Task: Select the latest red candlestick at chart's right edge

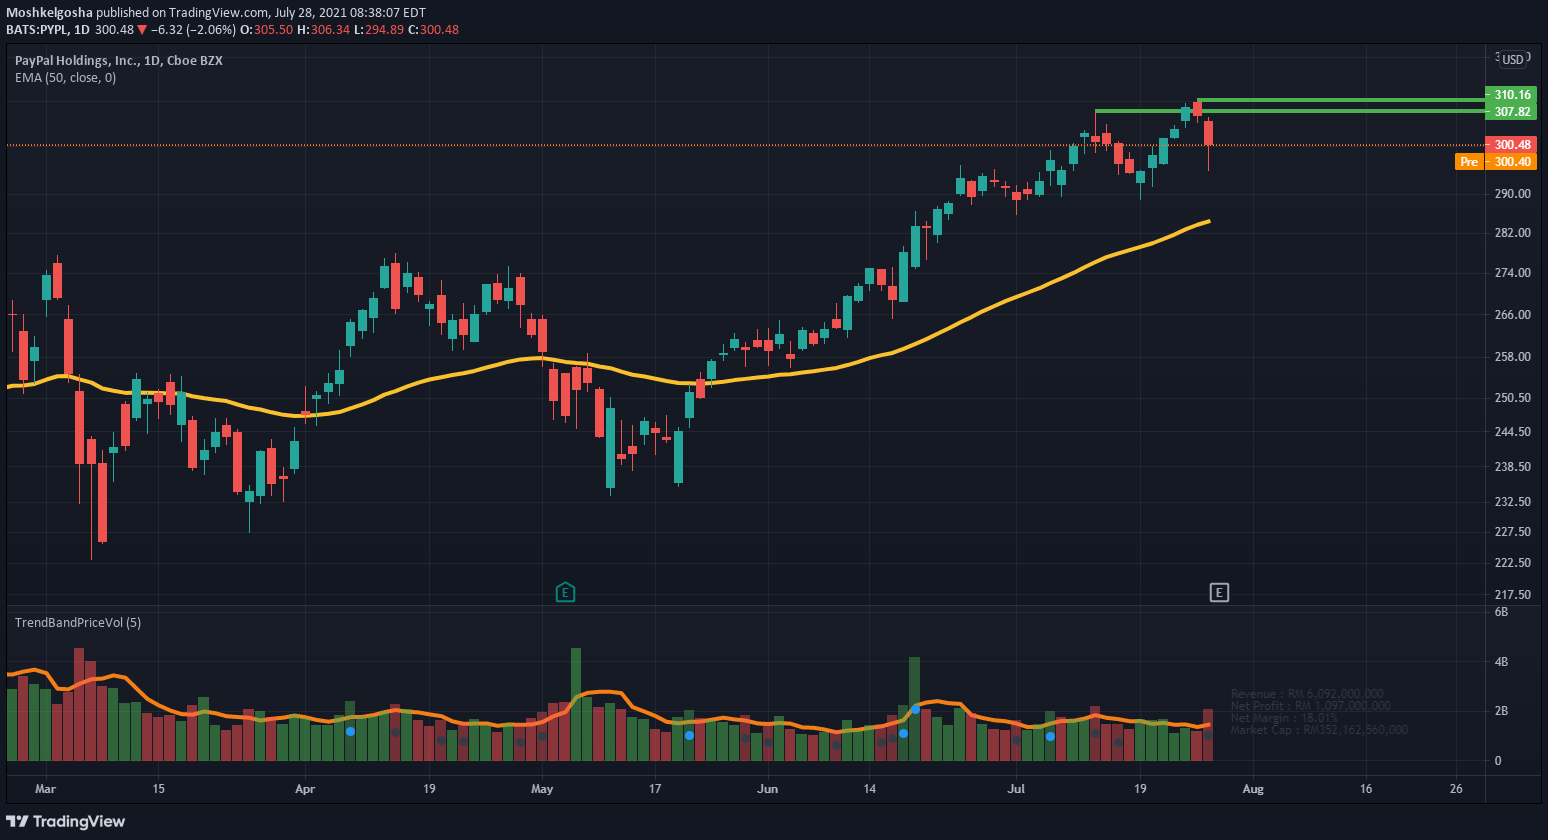Action: click(x=1208, y=134)
